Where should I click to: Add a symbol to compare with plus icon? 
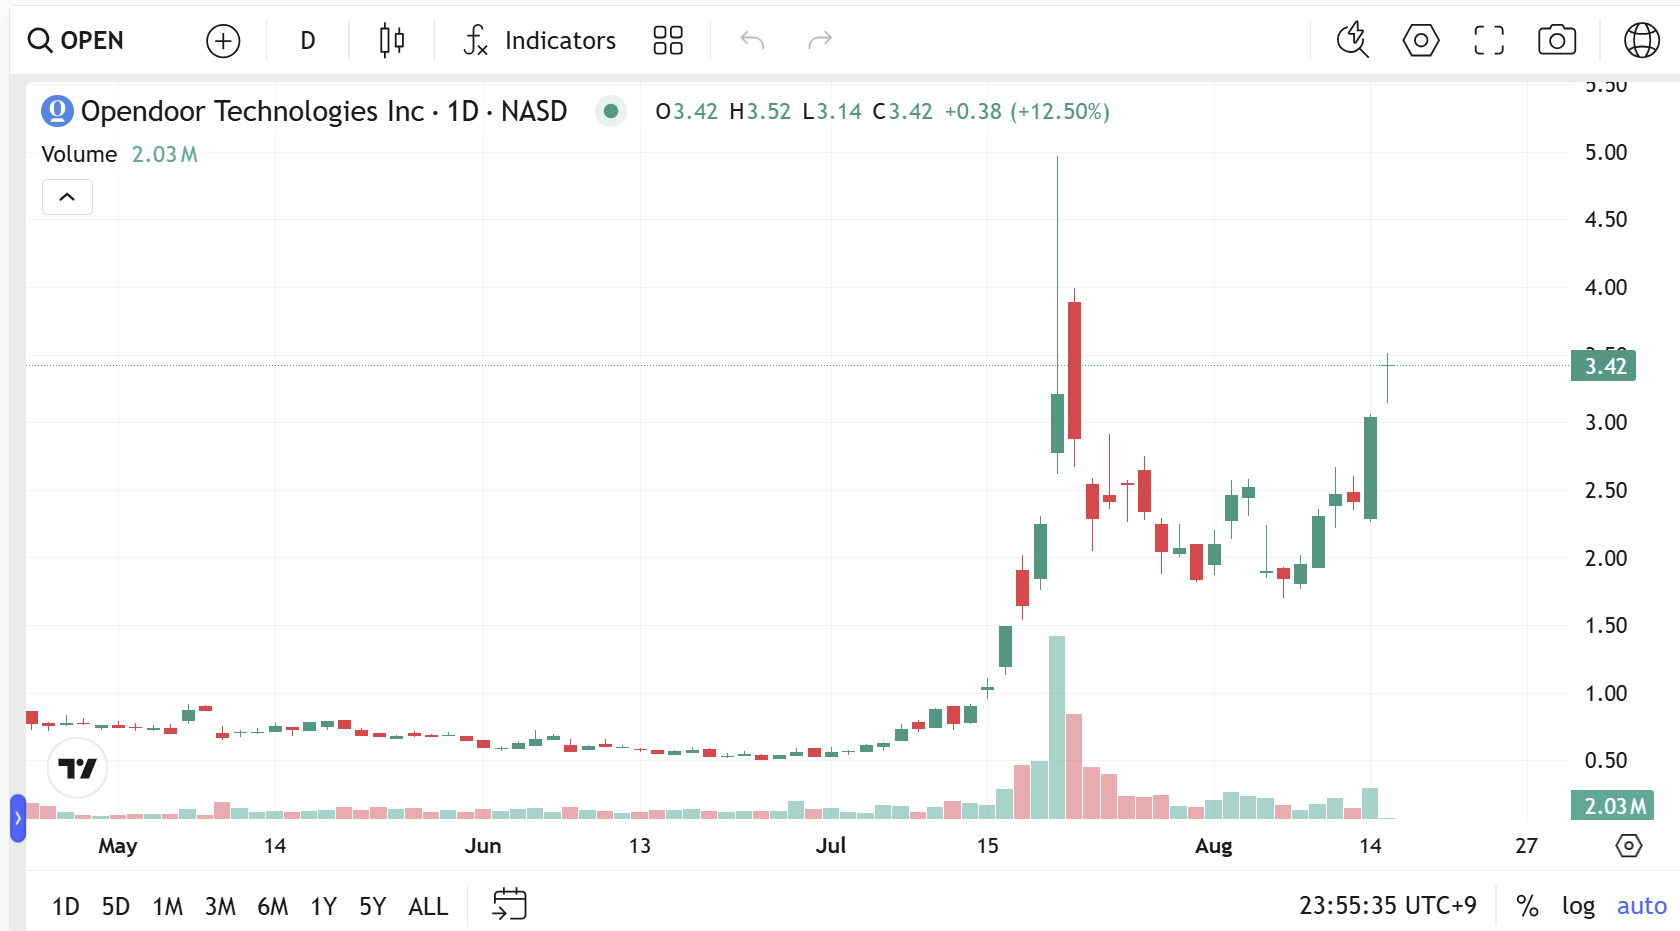click(223, 41)
